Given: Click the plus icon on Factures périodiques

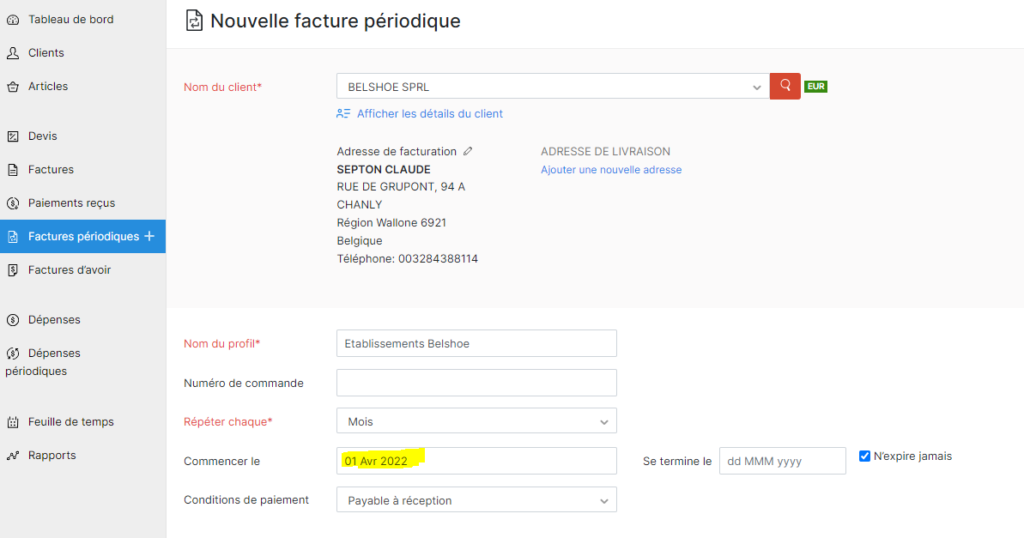Looking at the screenshot, I should point(150,236).
